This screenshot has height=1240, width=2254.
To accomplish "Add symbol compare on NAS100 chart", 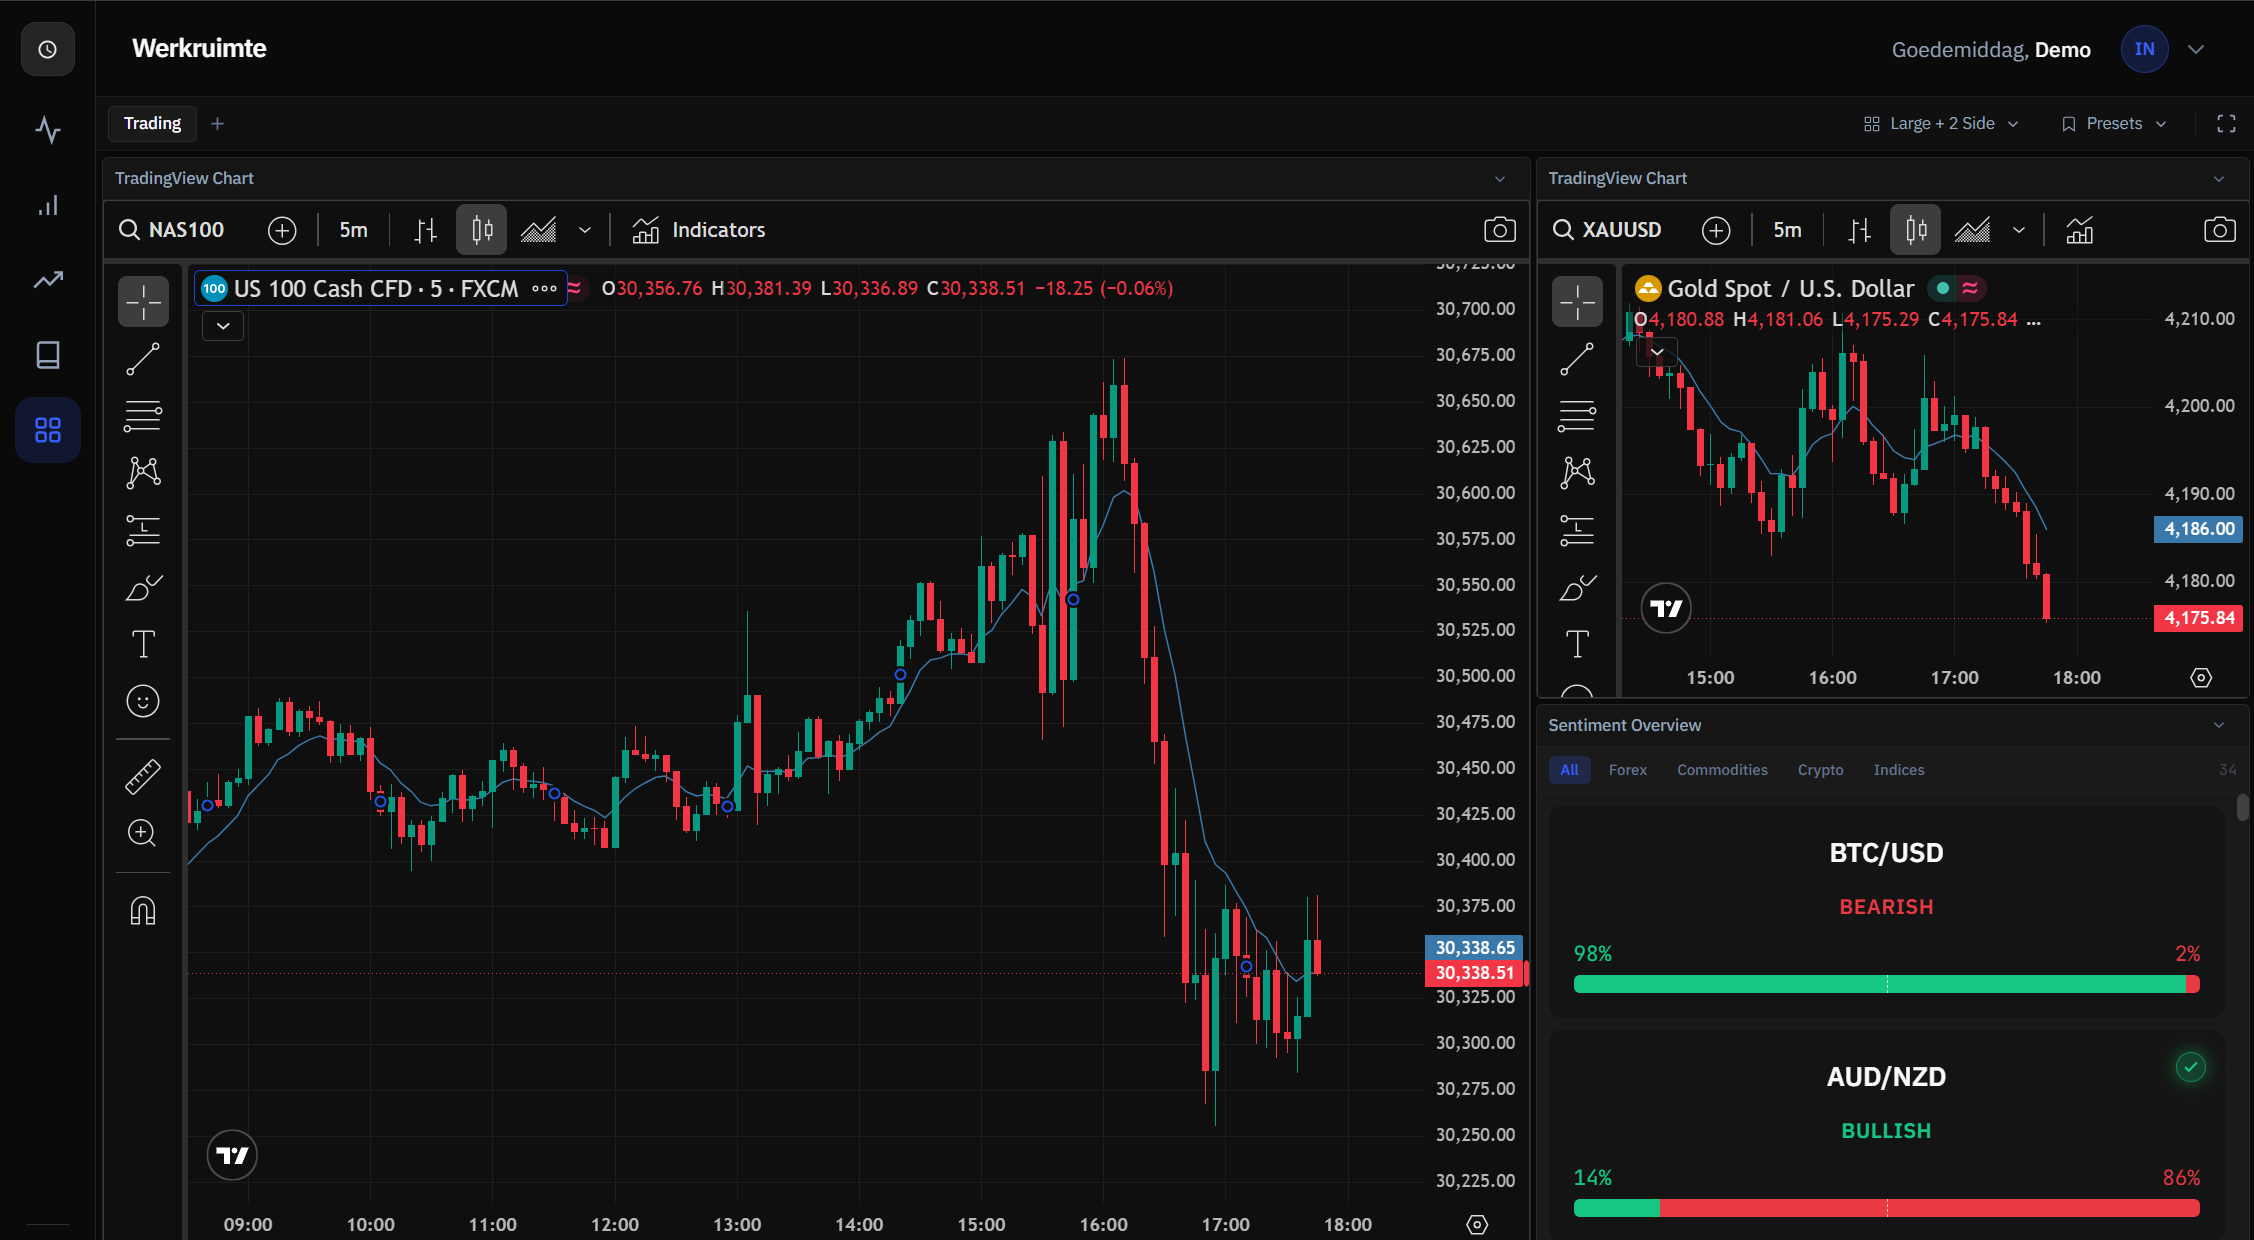I will pos(282,230).
